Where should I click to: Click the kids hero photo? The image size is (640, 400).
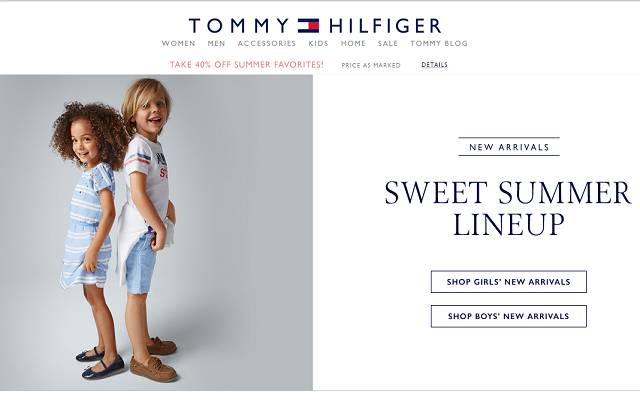pyautogui.click(x=156, y=232)
